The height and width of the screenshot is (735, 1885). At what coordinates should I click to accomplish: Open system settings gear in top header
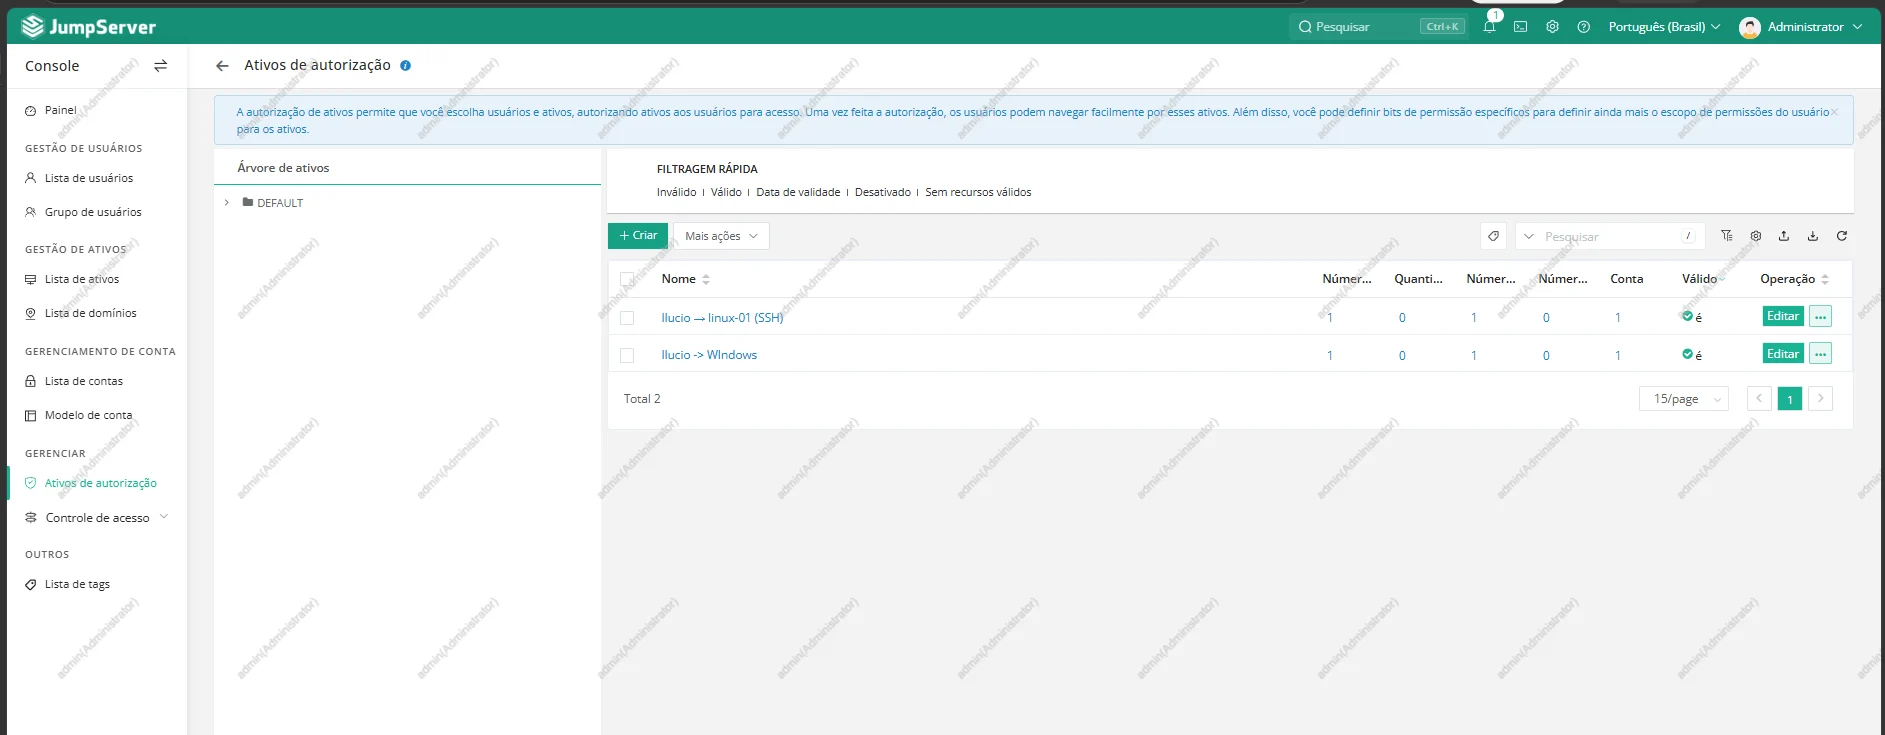click(x=1552, y=27)
